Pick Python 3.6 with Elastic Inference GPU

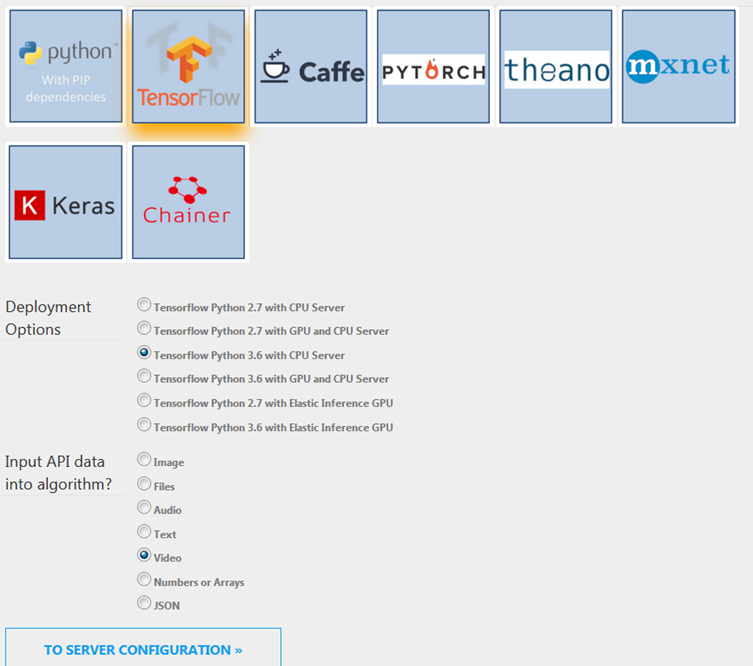pyautogui.click(x=144, y=424)
